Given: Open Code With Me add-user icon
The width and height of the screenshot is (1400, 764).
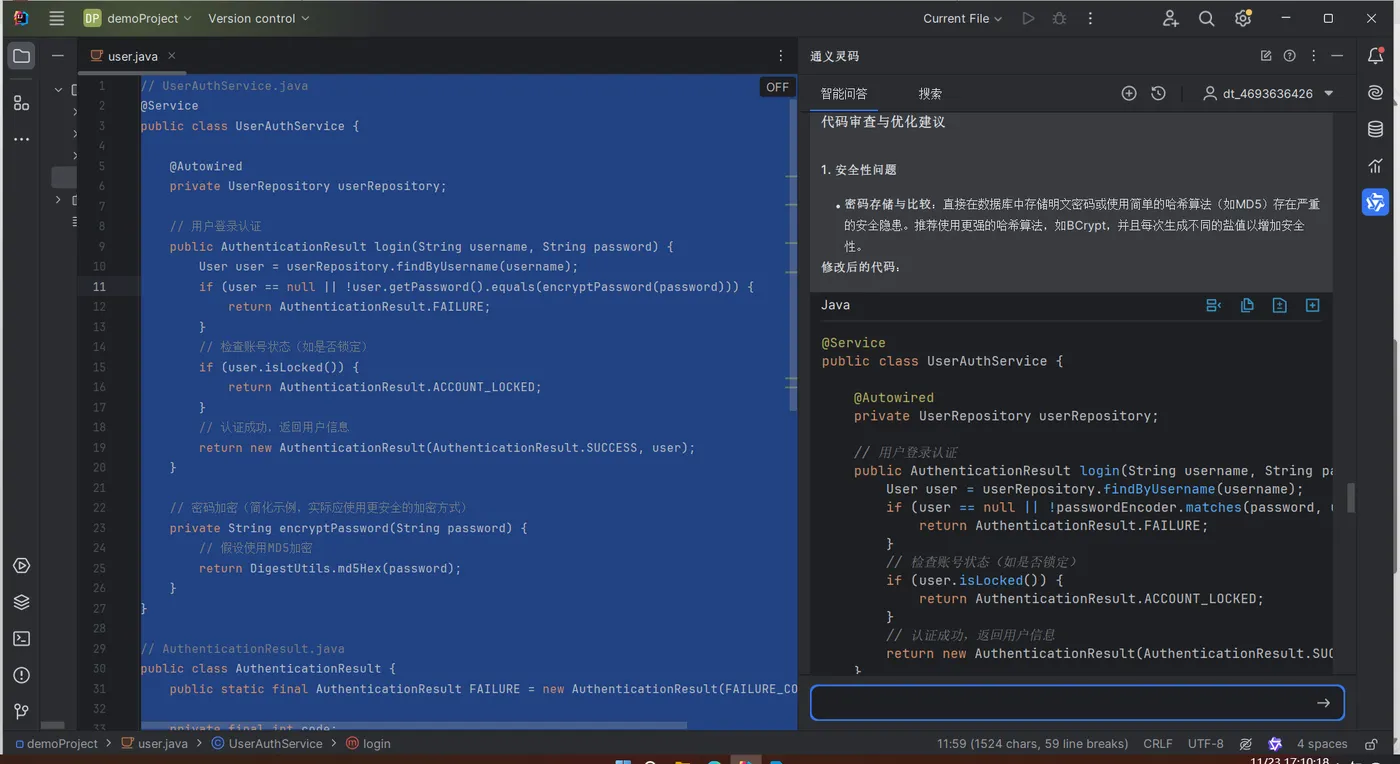Looking at the screenshot, I should pyautogui.click(x=1171, y=18).
